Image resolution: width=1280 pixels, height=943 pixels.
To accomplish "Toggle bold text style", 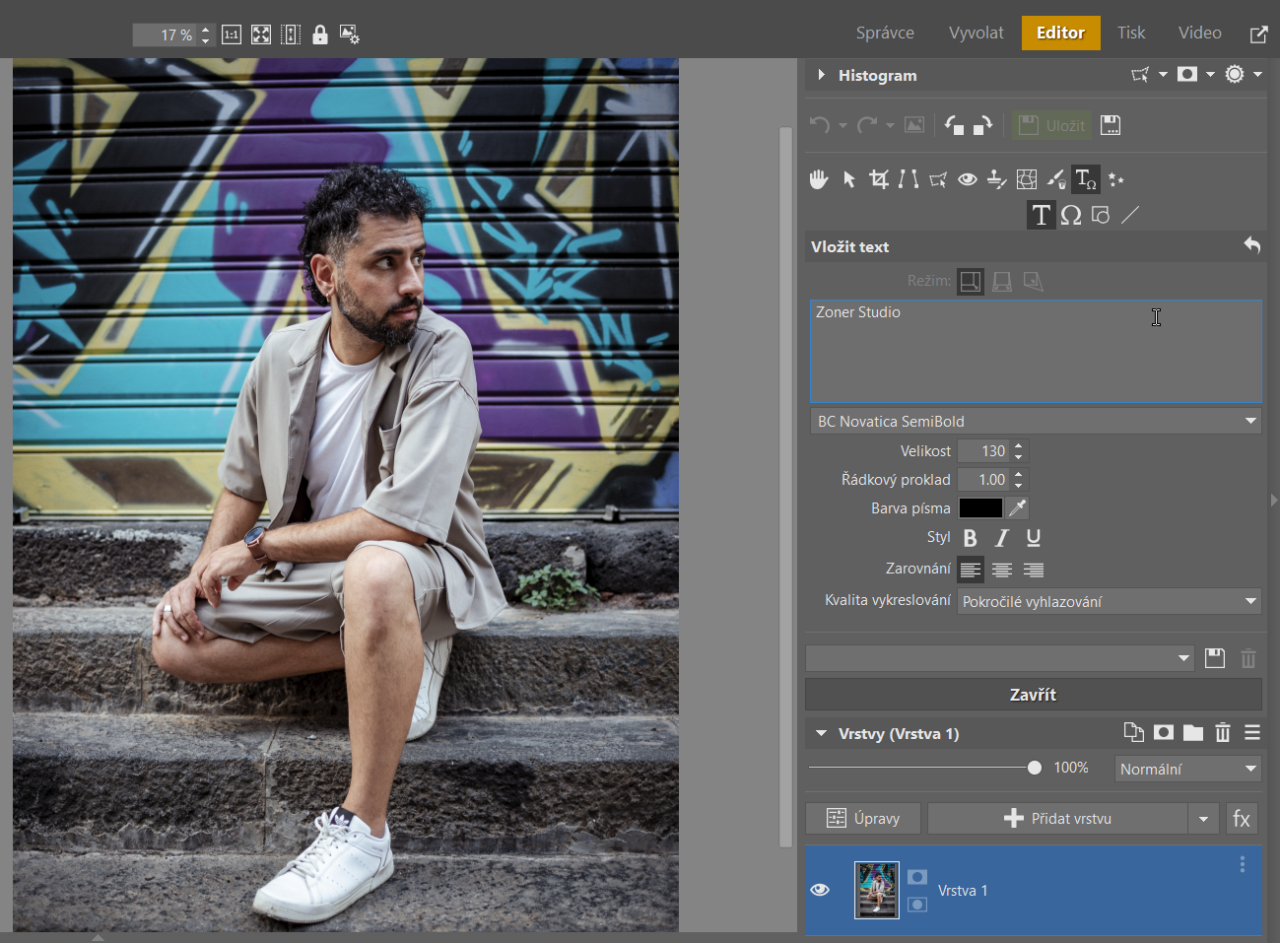I will pos(969,538).
